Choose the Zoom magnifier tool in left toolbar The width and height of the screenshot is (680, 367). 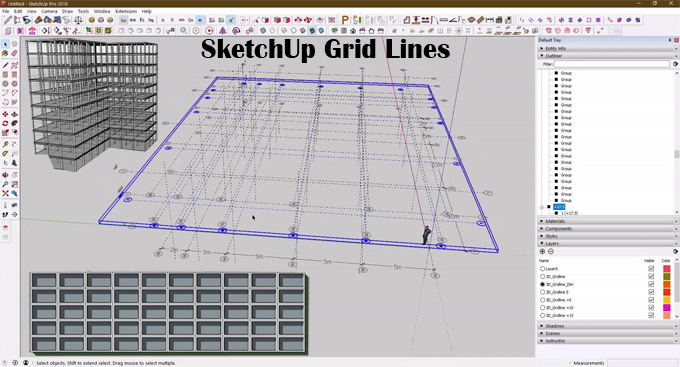point(5,184)
